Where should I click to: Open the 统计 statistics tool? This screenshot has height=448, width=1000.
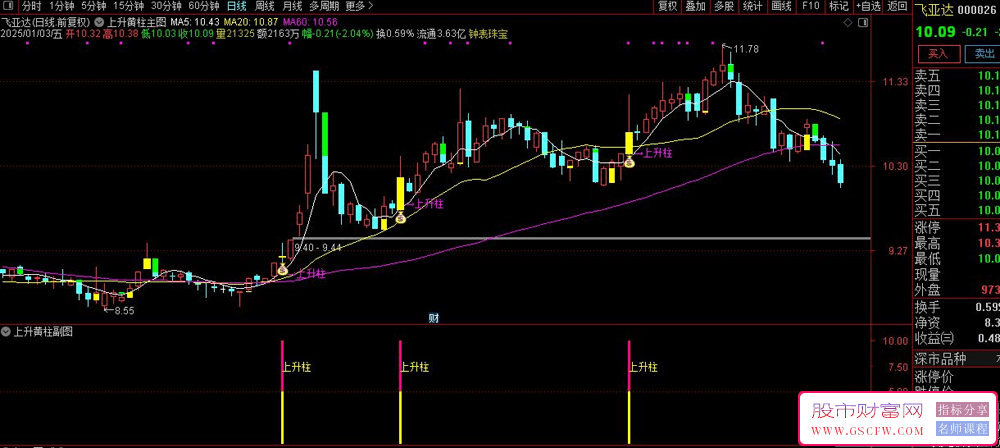tap(753, 7)
